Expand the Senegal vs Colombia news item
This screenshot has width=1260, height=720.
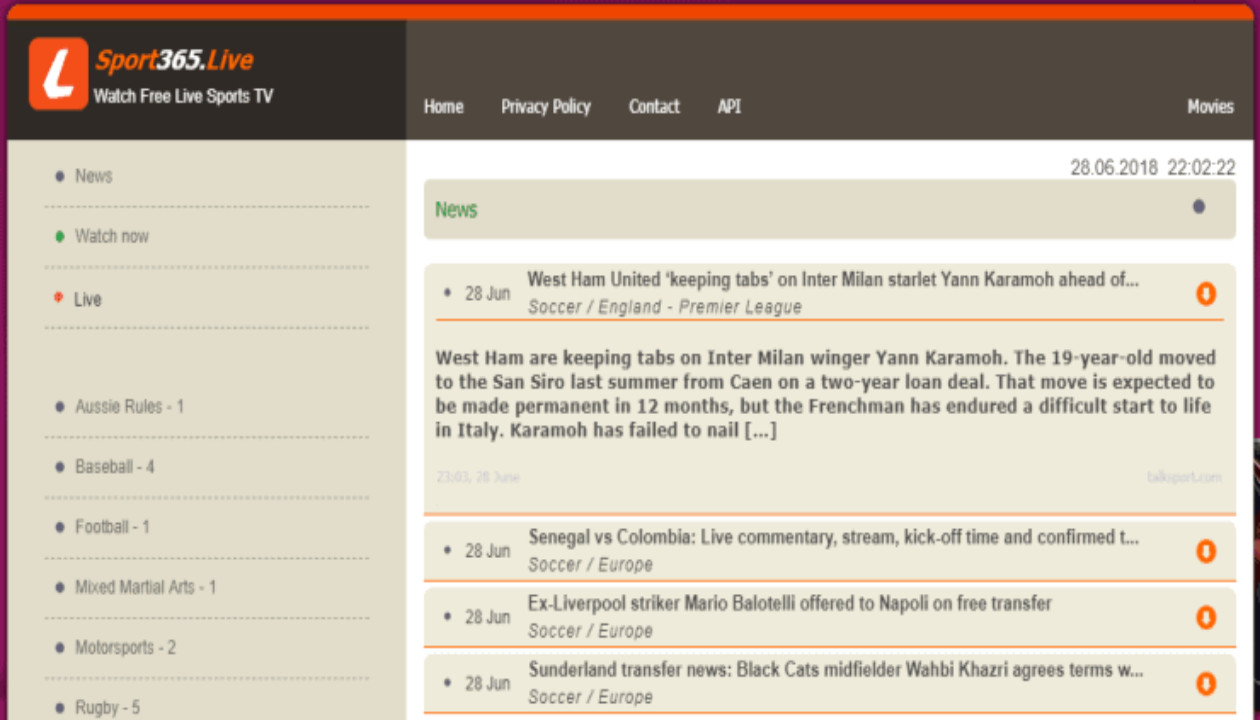point(1206,551)
